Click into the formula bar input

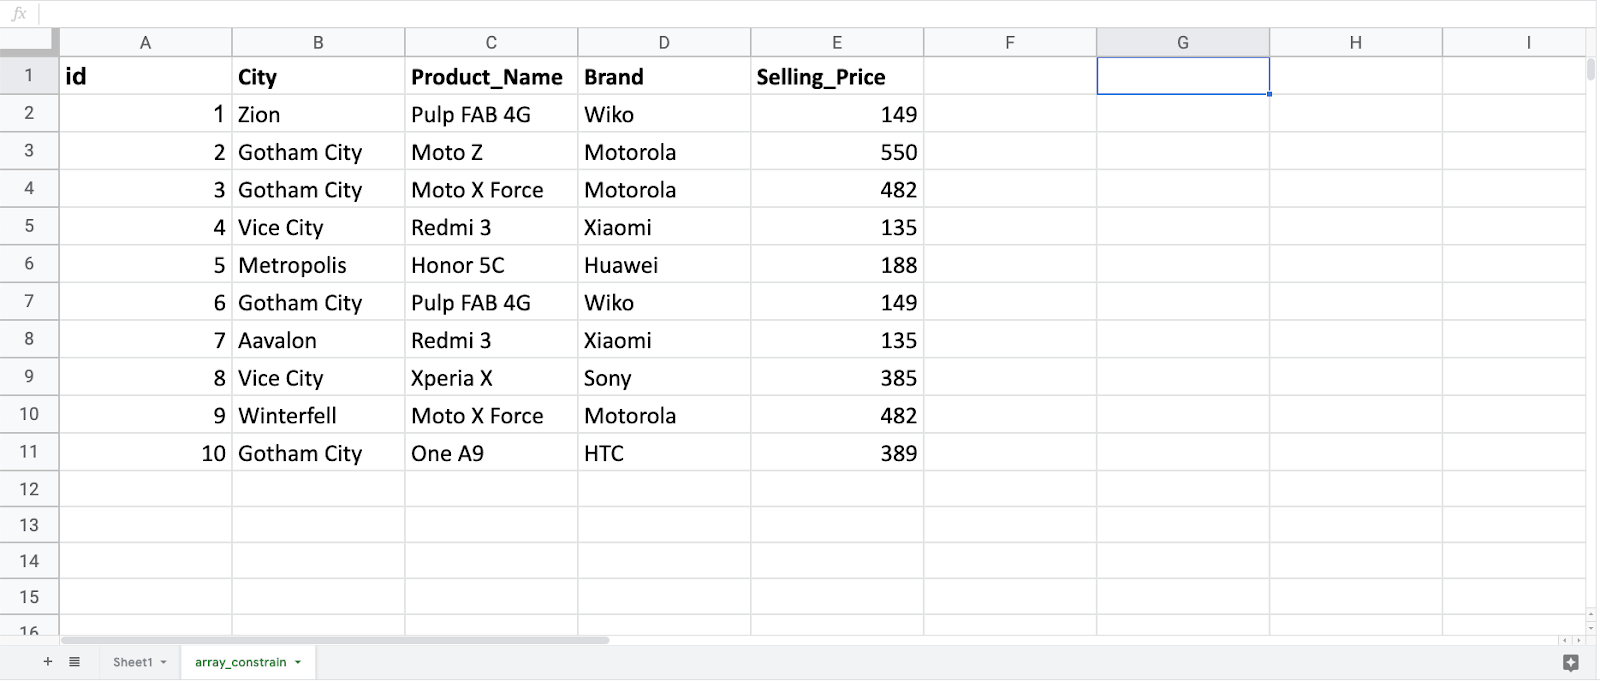click(x=800, y=14)
